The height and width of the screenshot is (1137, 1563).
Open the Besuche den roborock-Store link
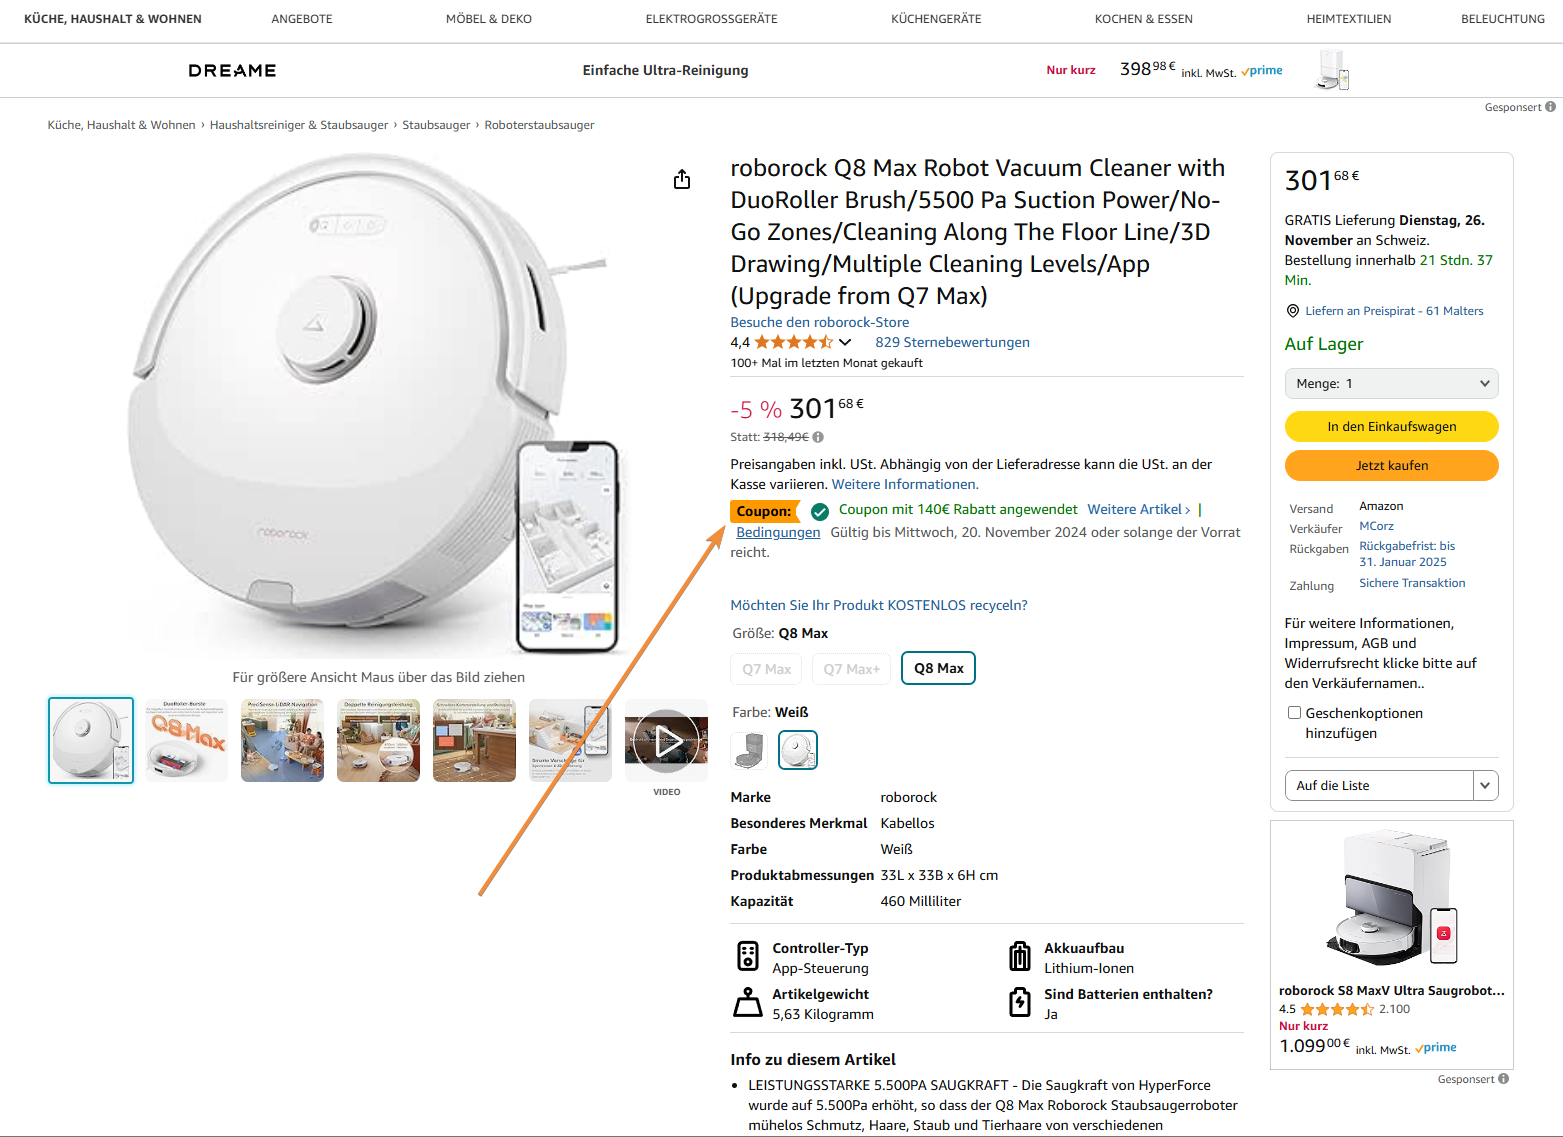click(819, 322)
